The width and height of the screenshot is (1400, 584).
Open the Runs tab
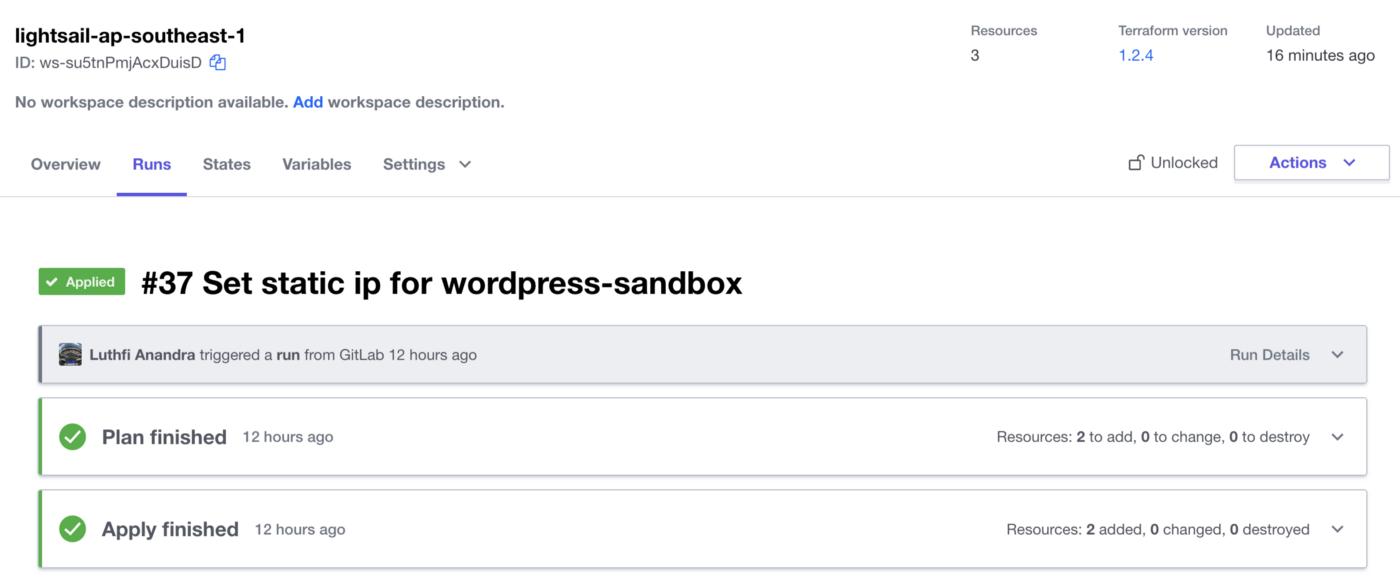click(151, 164)
